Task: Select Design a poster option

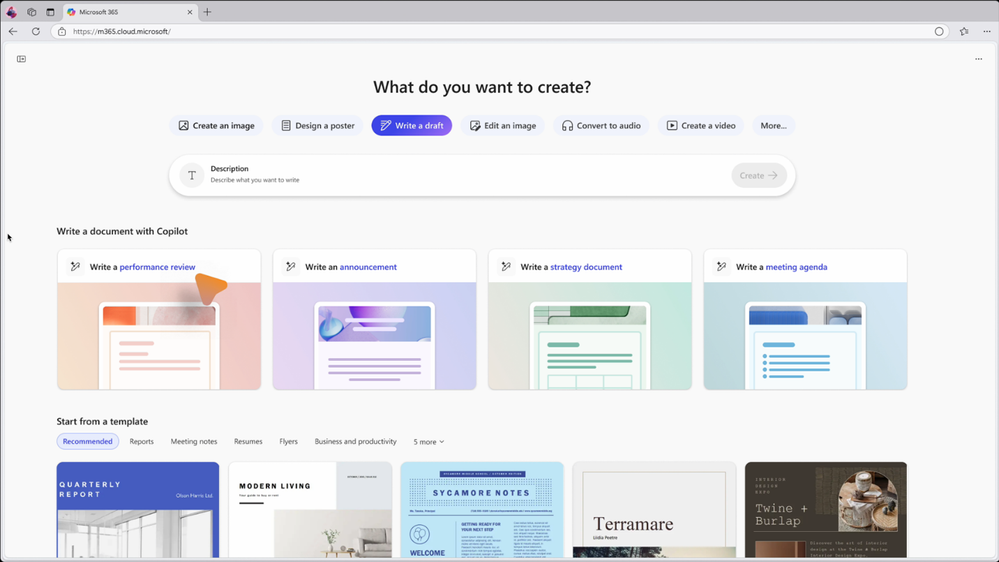Action: (x=318, y=126)
